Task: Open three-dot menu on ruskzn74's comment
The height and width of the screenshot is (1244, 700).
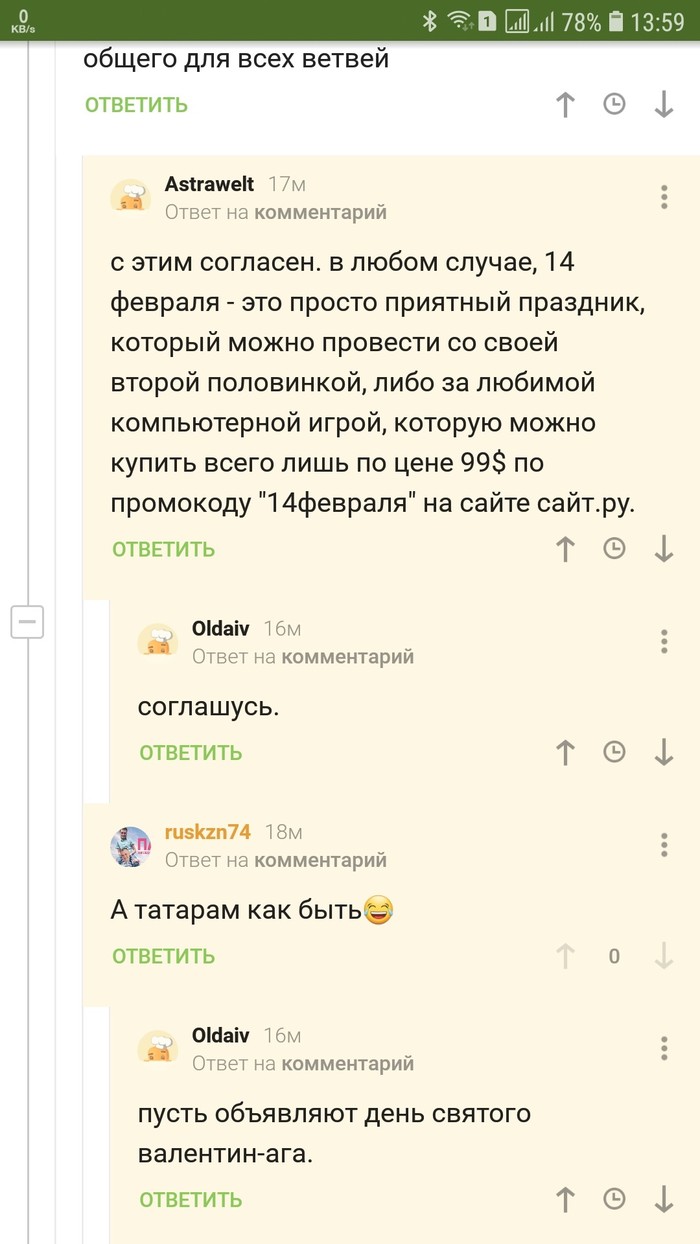Action: point(664,845)
